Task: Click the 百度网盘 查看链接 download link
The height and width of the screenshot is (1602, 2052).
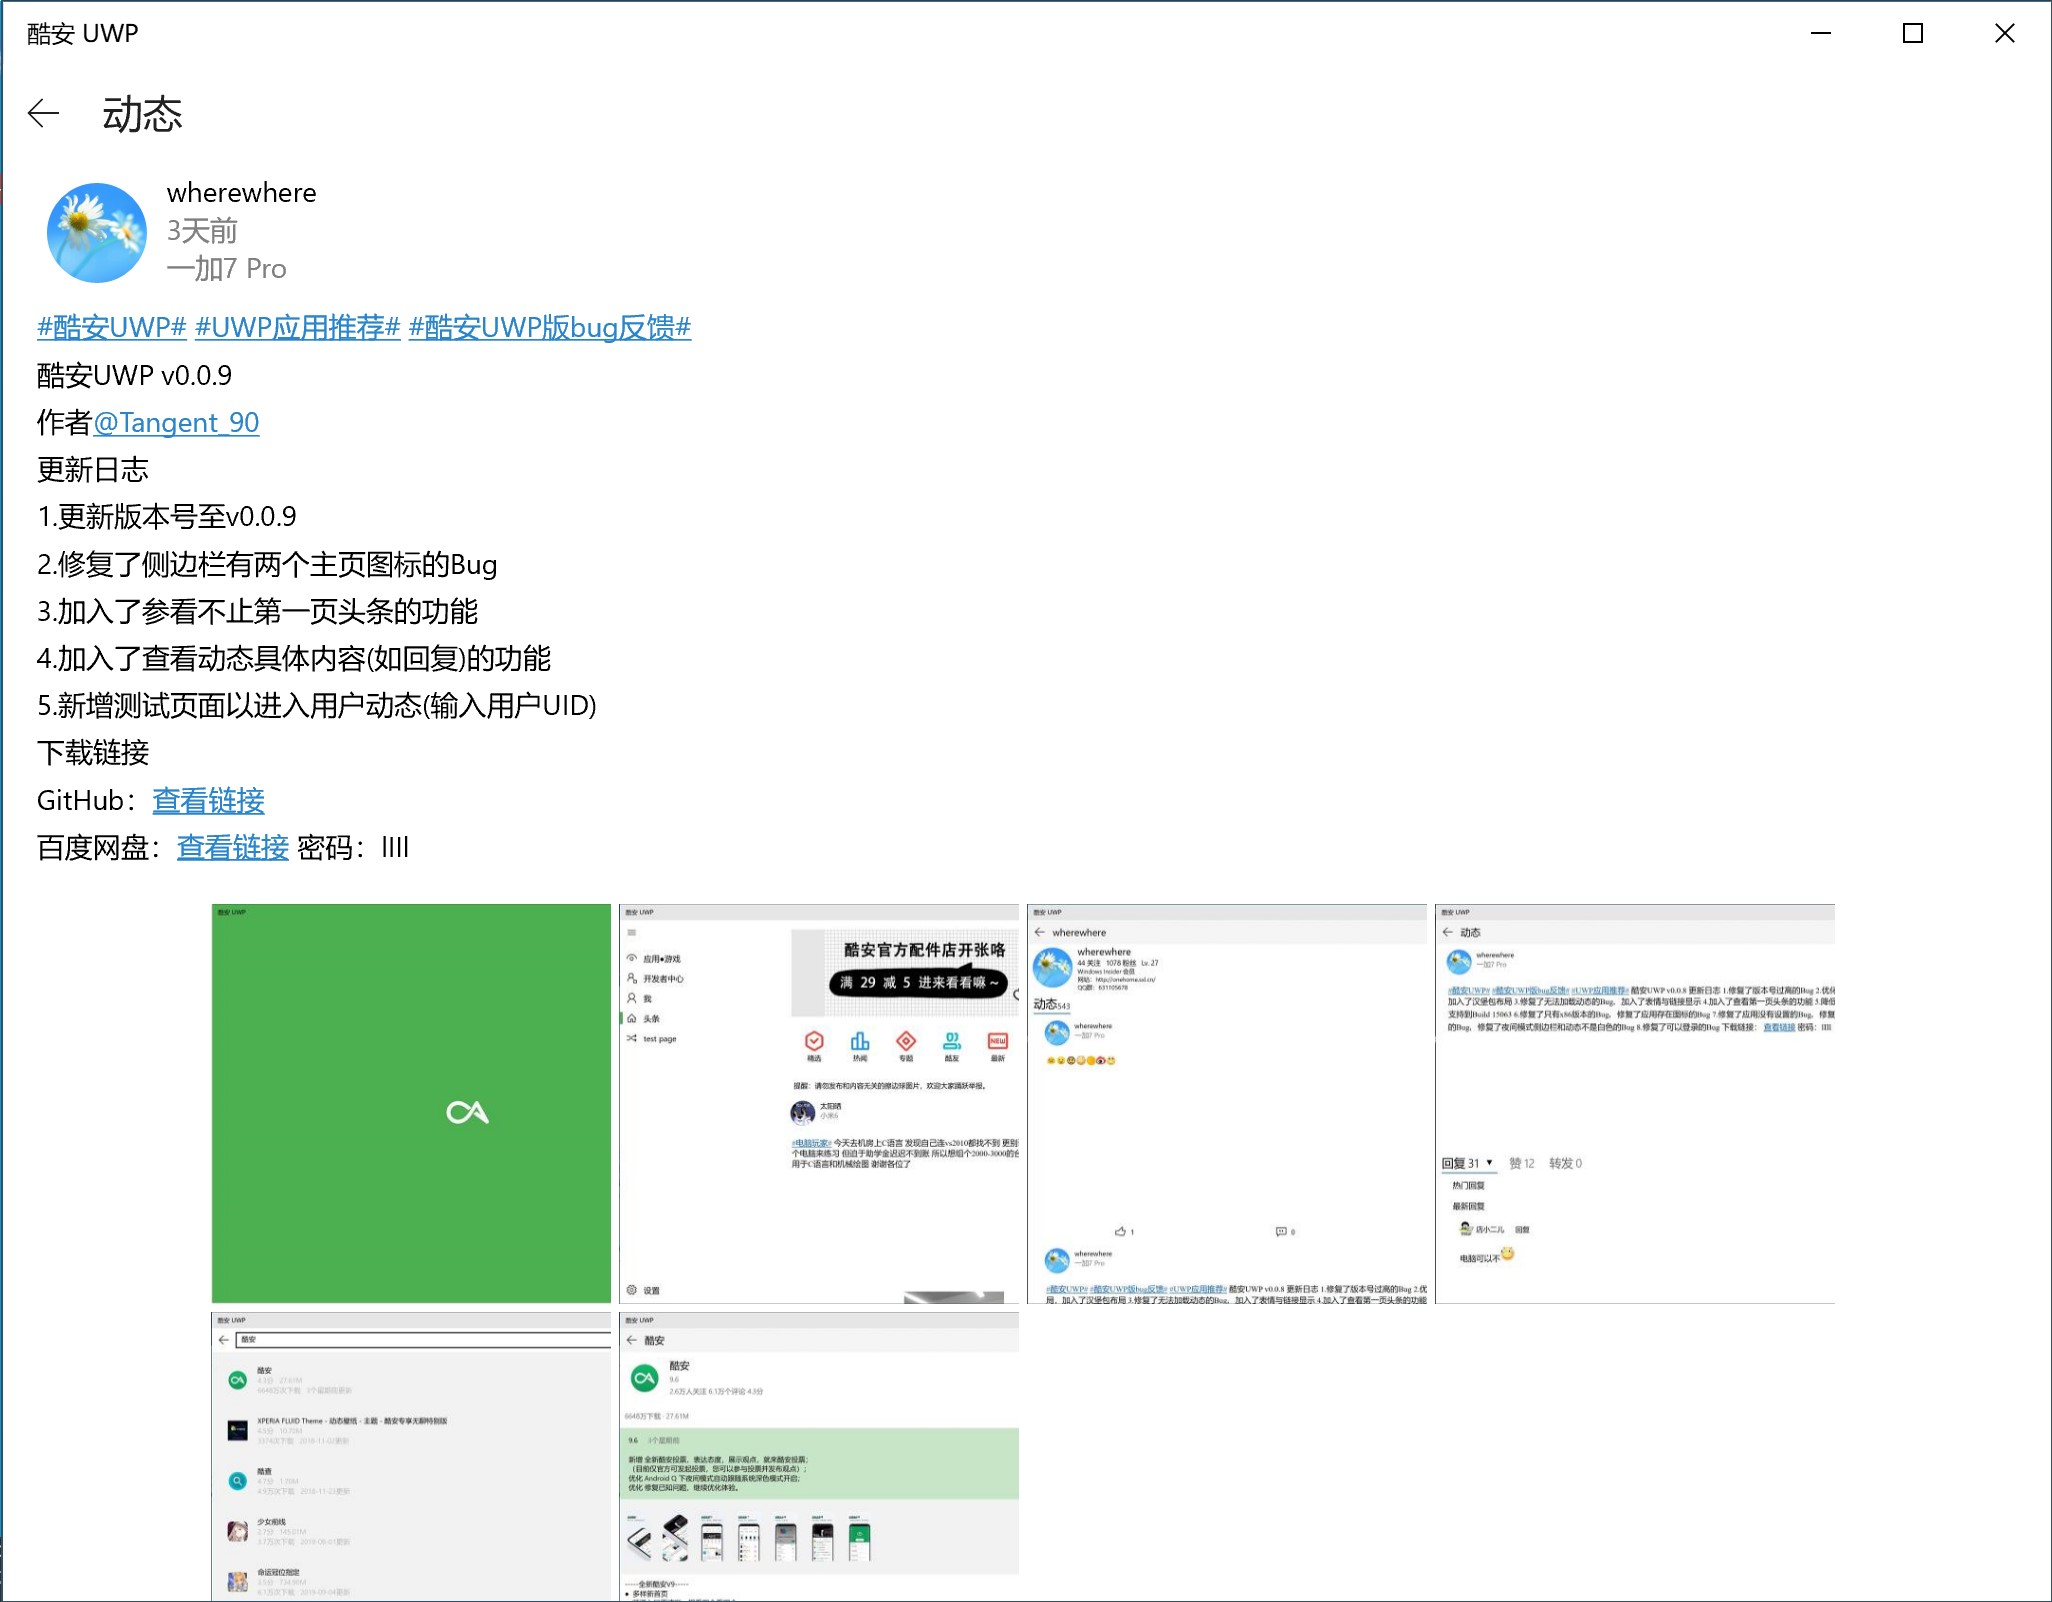Action: (x=232, y=847)
